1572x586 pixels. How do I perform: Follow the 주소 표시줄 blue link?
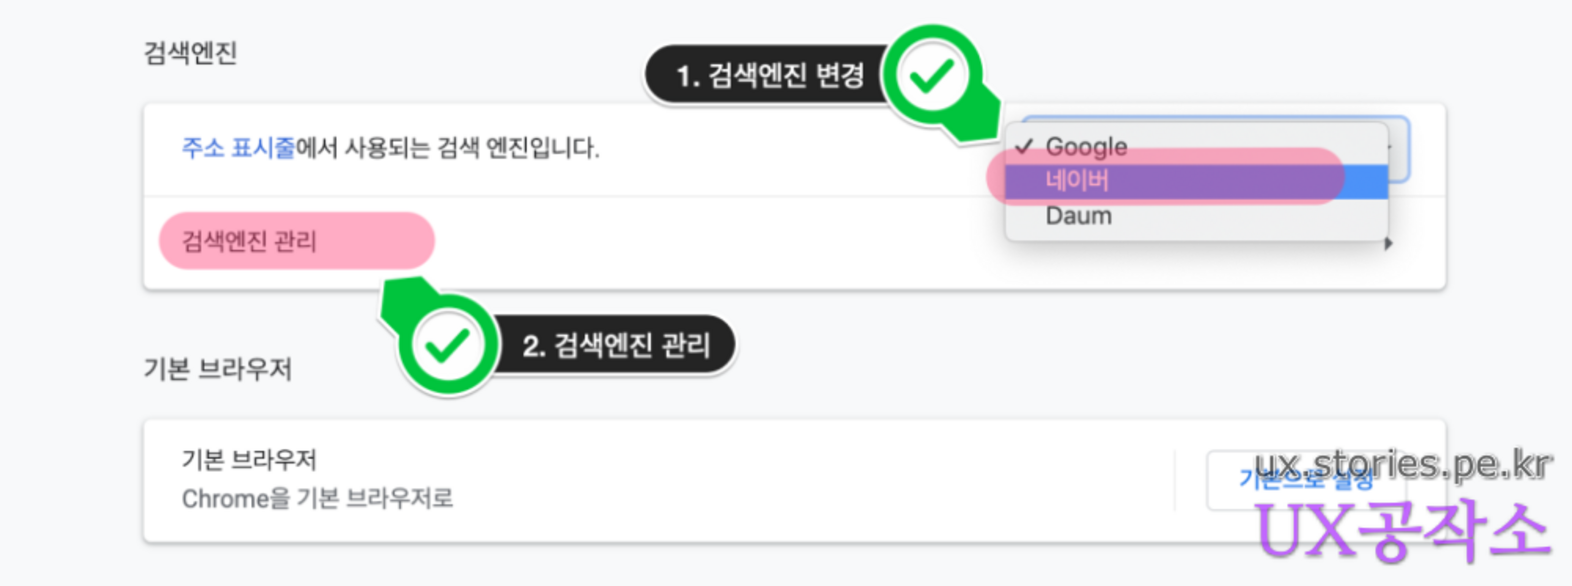point(238,148)
